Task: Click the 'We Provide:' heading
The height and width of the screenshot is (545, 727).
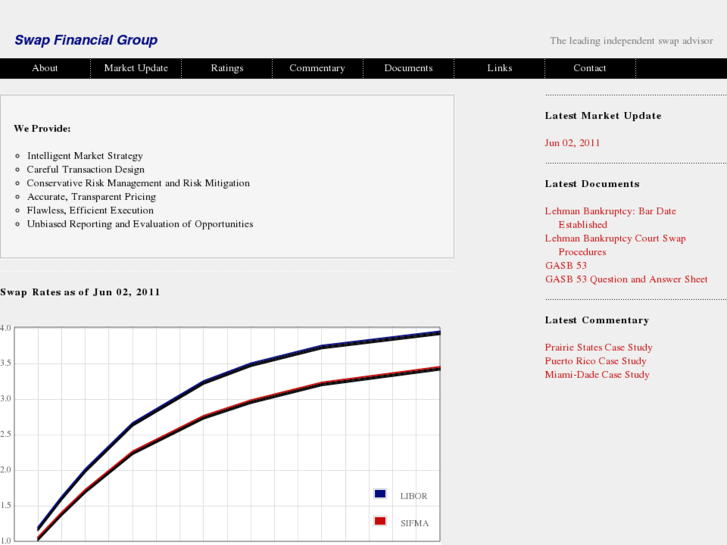Action: pyautogui.click(x=42, y=128)
